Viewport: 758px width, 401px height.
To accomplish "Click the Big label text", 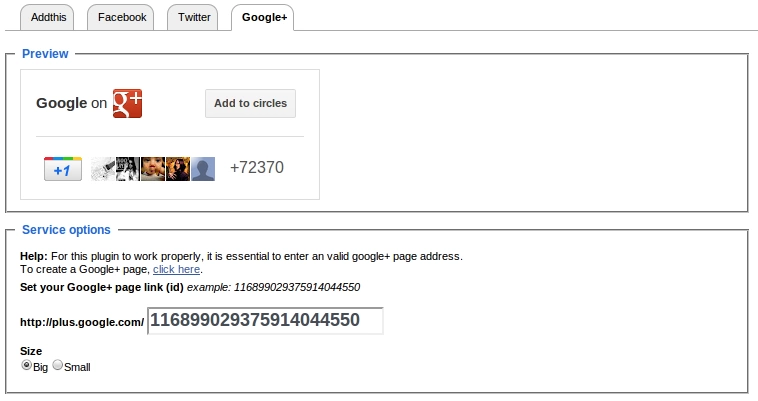I will [41, 367].
